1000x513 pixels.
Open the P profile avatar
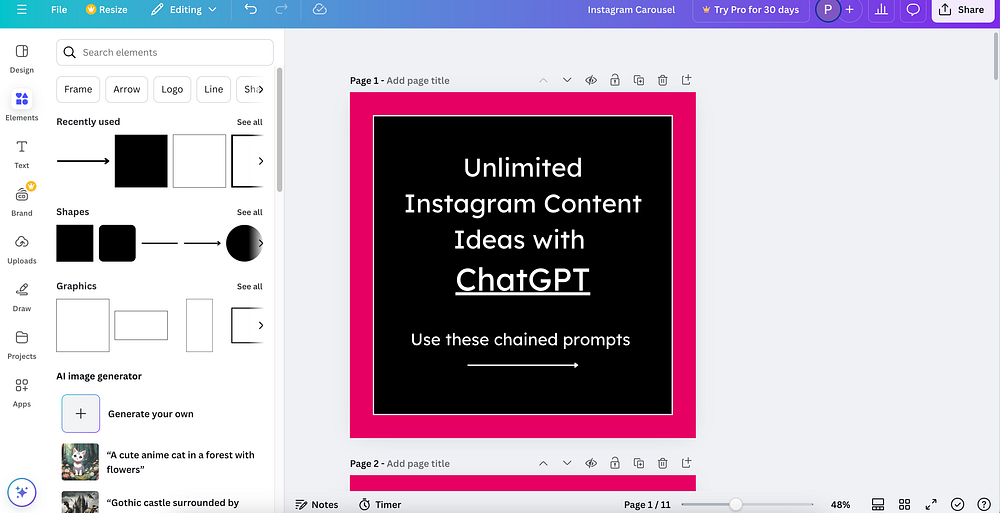coord(828,10)
